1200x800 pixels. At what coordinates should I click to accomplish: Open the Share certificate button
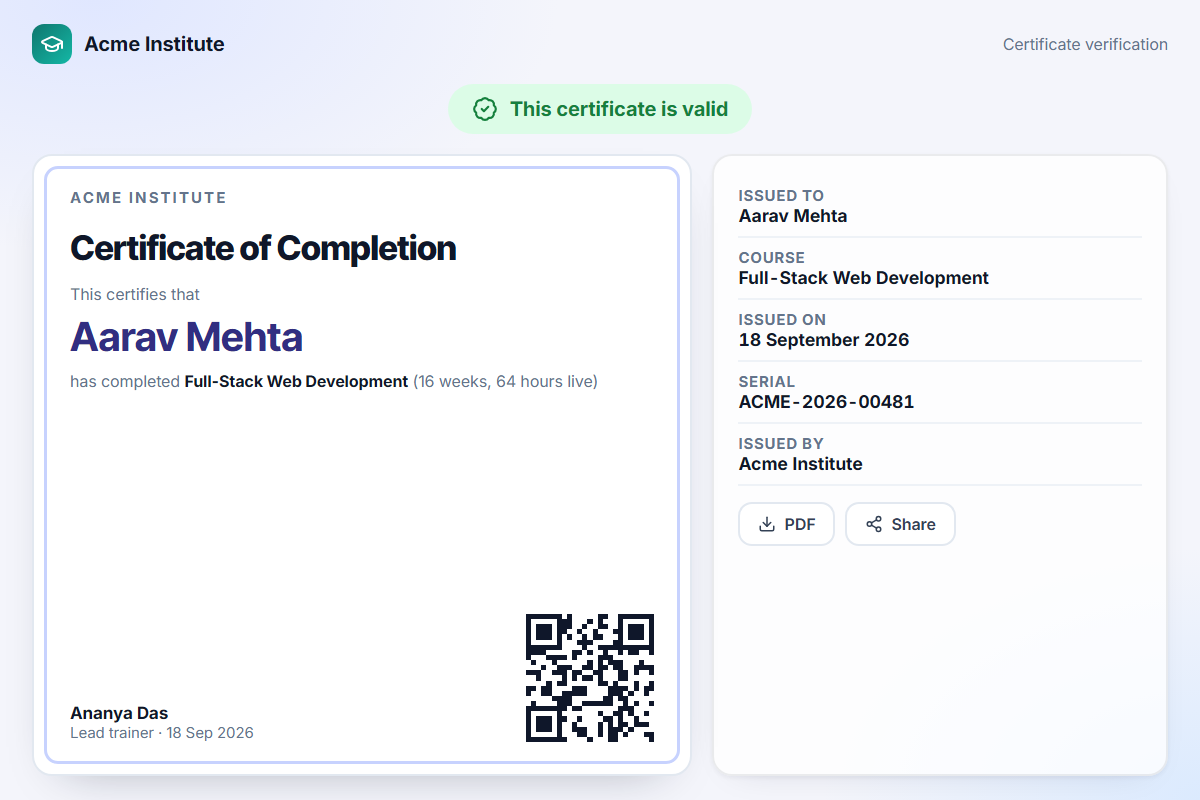click(x=900, y=524)
